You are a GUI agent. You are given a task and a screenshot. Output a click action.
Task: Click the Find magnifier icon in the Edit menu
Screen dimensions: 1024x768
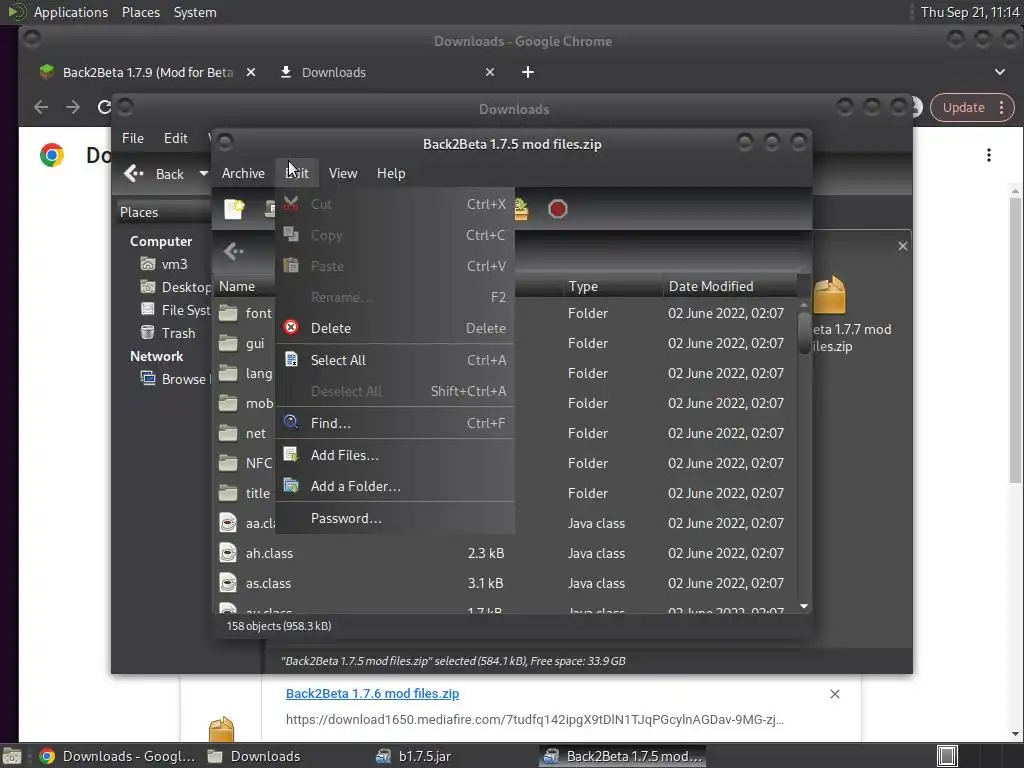click(291, 422)
